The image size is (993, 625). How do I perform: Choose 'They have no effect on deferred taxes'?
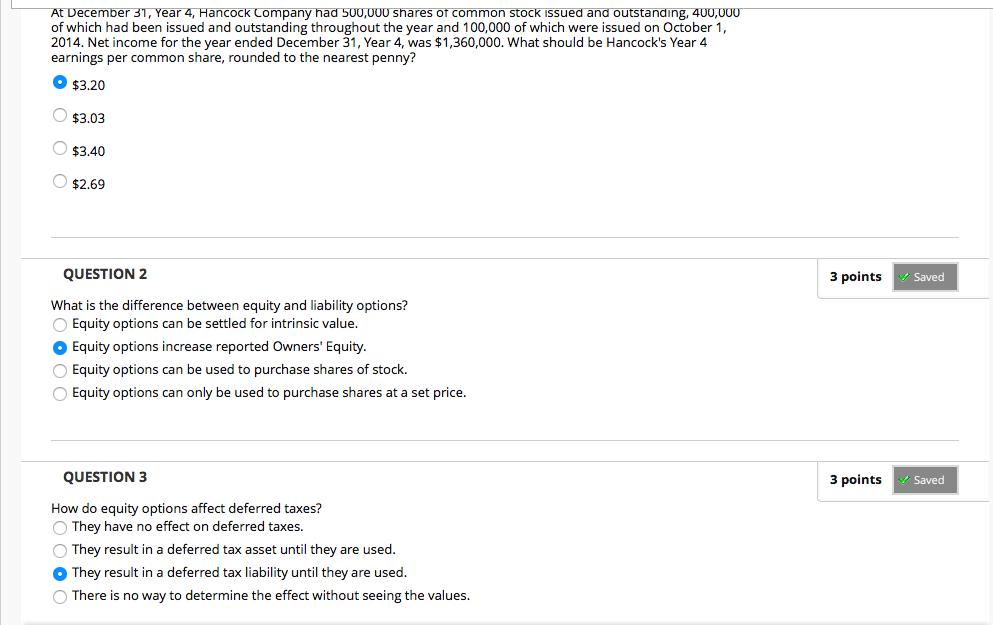click(60, 527)
